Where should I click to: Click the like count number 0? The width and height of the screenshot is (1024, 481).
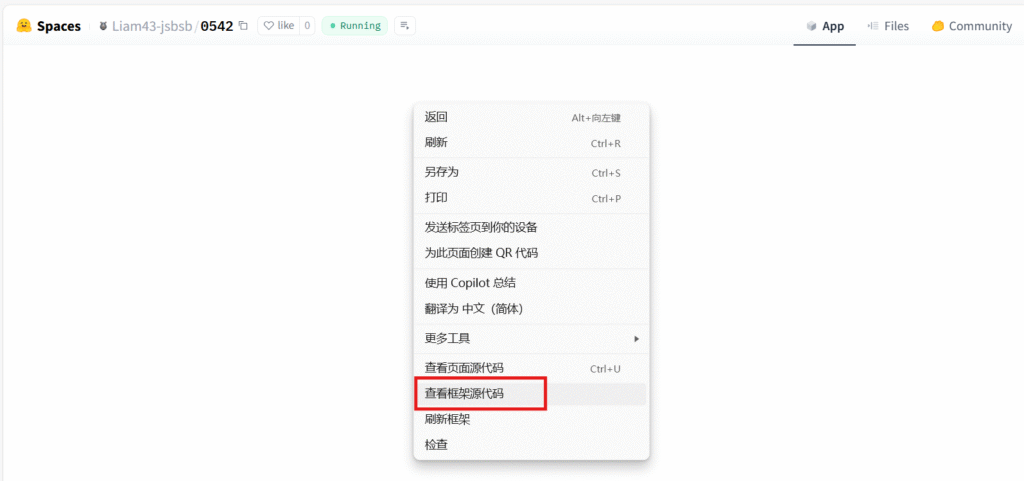pyautogui.click(x=306, y=26)
